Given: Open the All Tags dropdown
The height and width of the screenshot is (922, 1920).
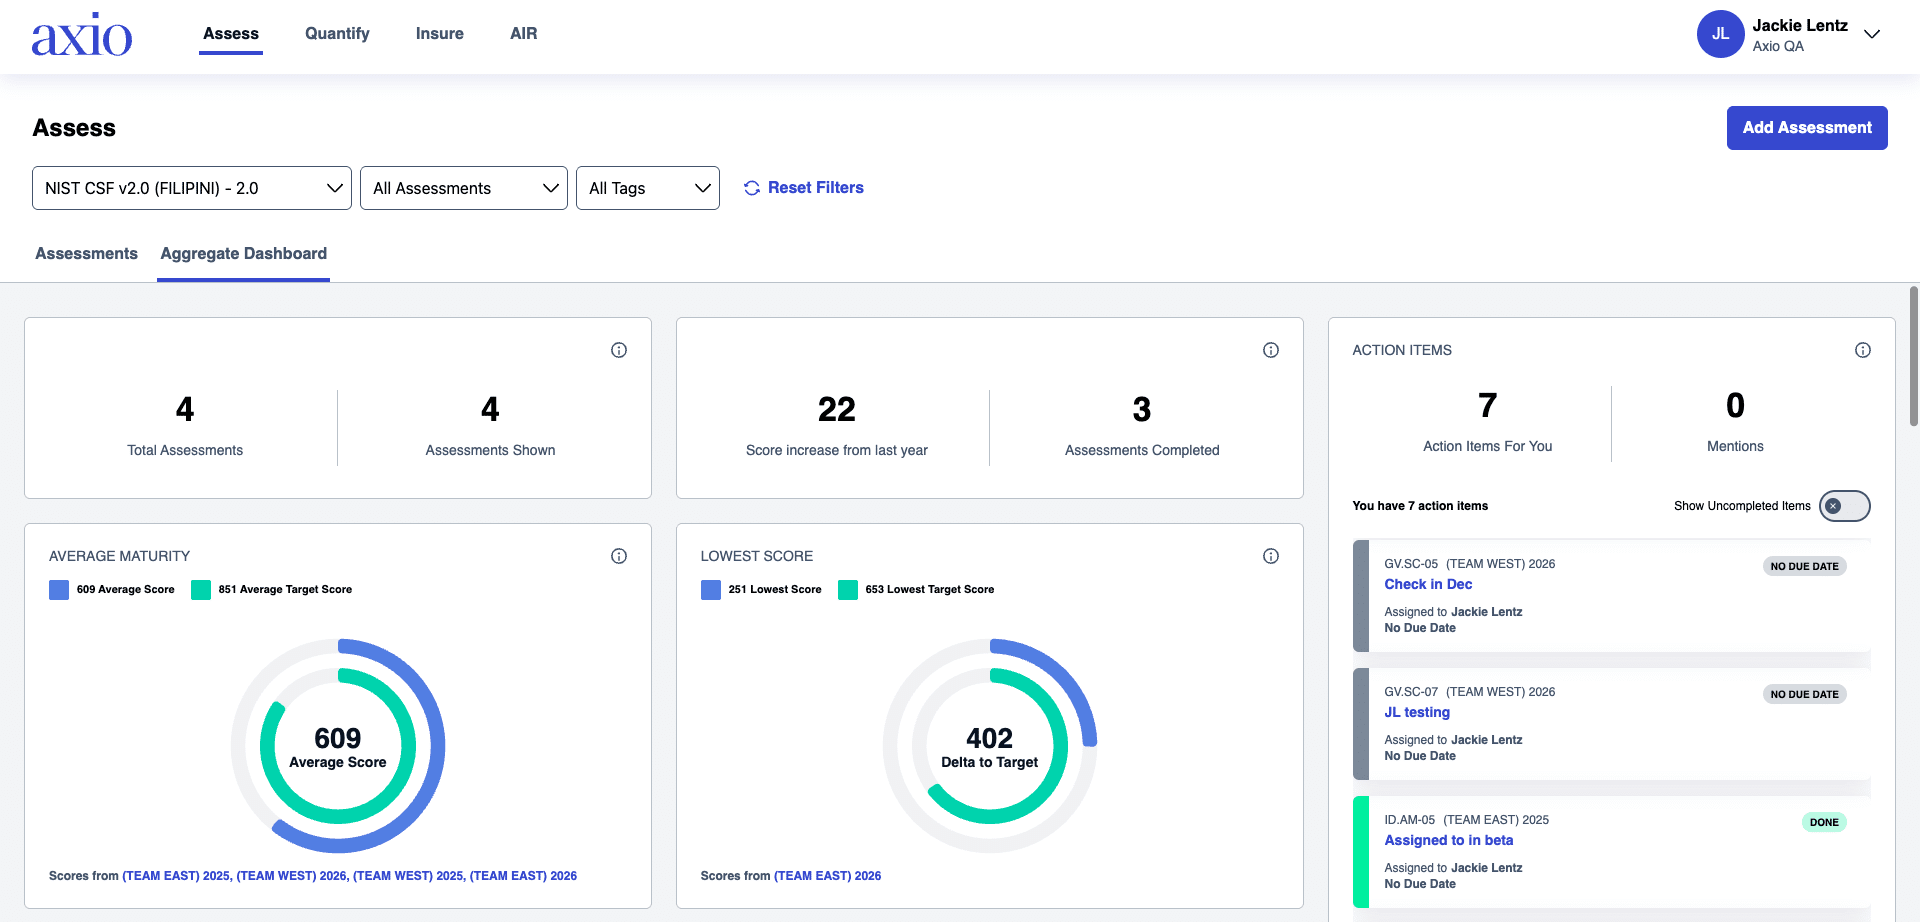Looking at the screenshot, I should point(648,188).
